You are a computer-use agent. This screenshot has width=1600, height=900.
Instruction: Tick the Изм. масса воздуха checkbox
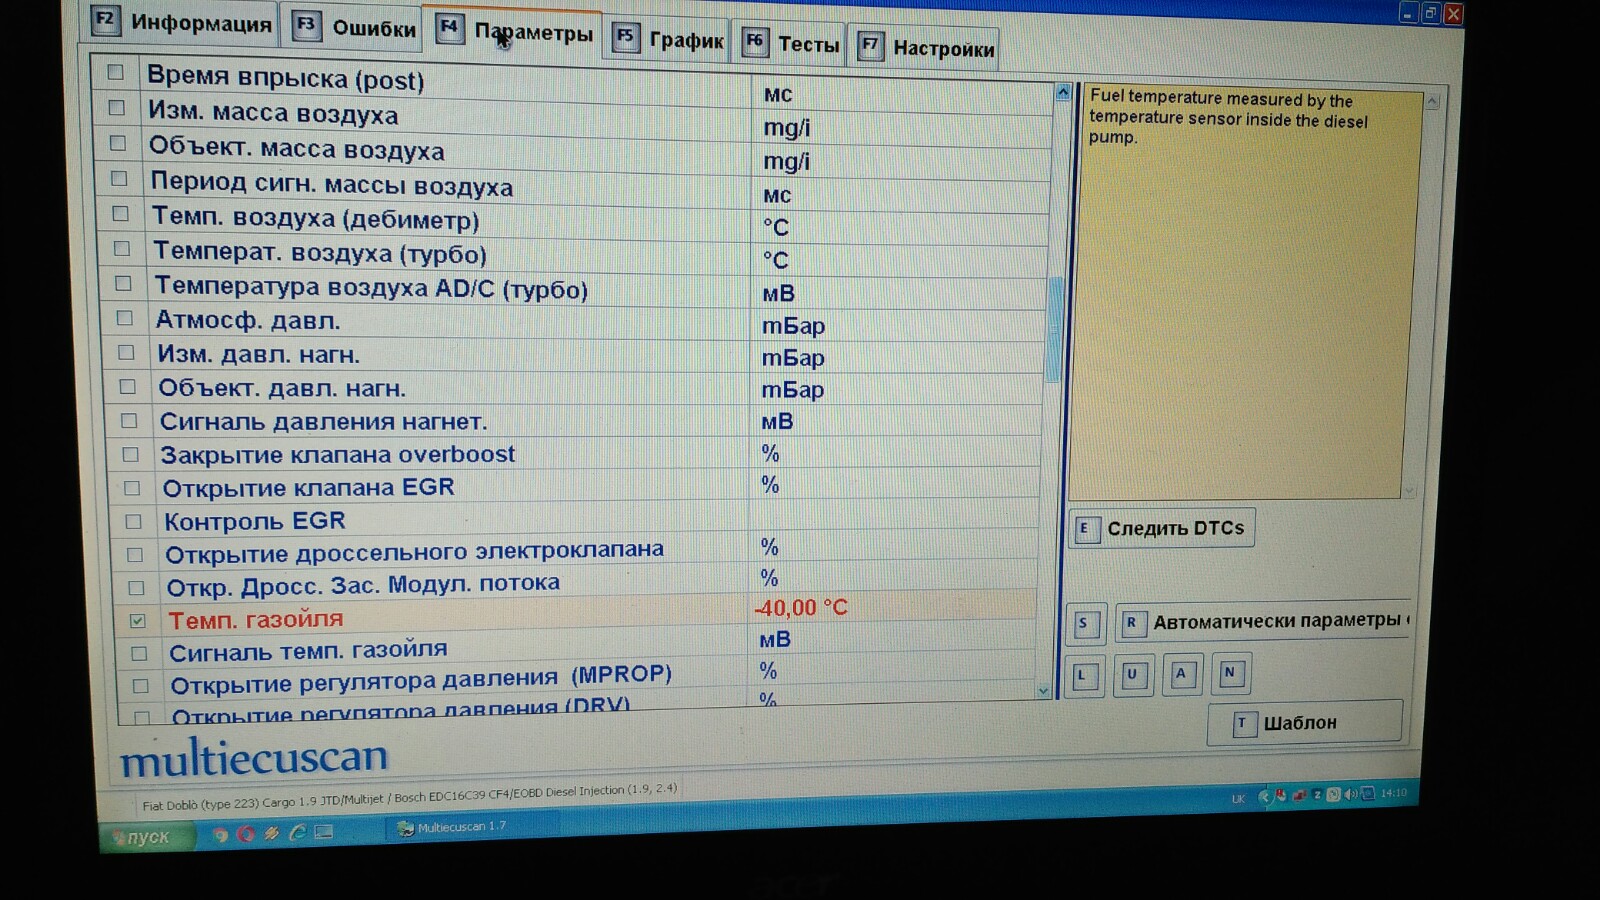pyautogui.click(x=117, y=108)
